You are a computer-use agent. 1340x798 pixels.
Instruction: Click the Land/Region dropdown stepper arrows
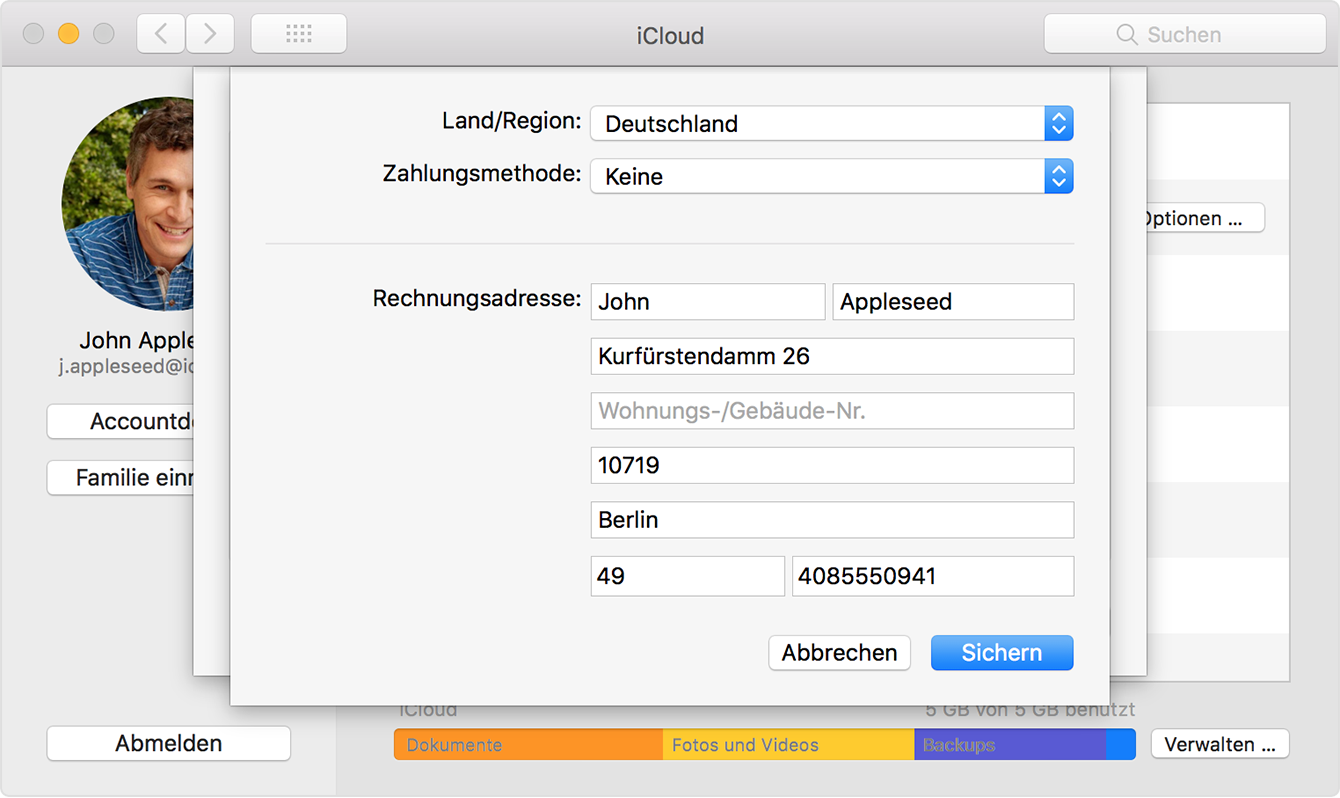click(1058, 123)
